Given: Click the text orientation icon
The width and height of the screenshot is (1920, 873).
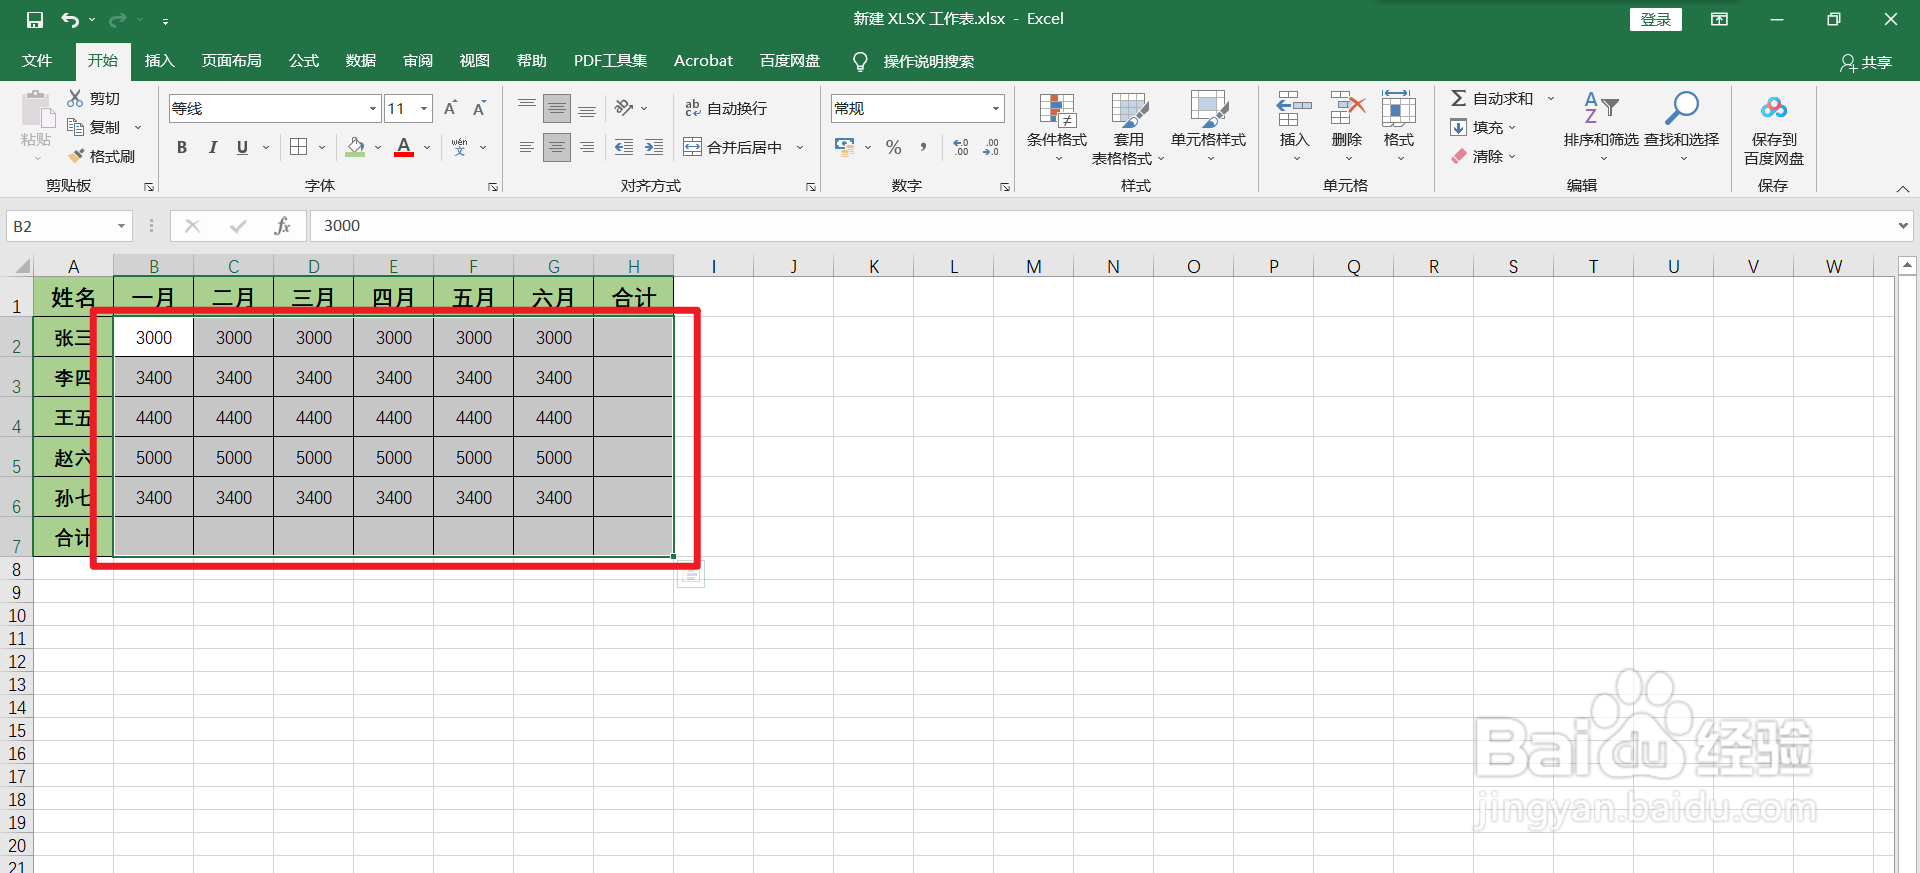Looking at the screenshot, I should [x=624, y=108].
